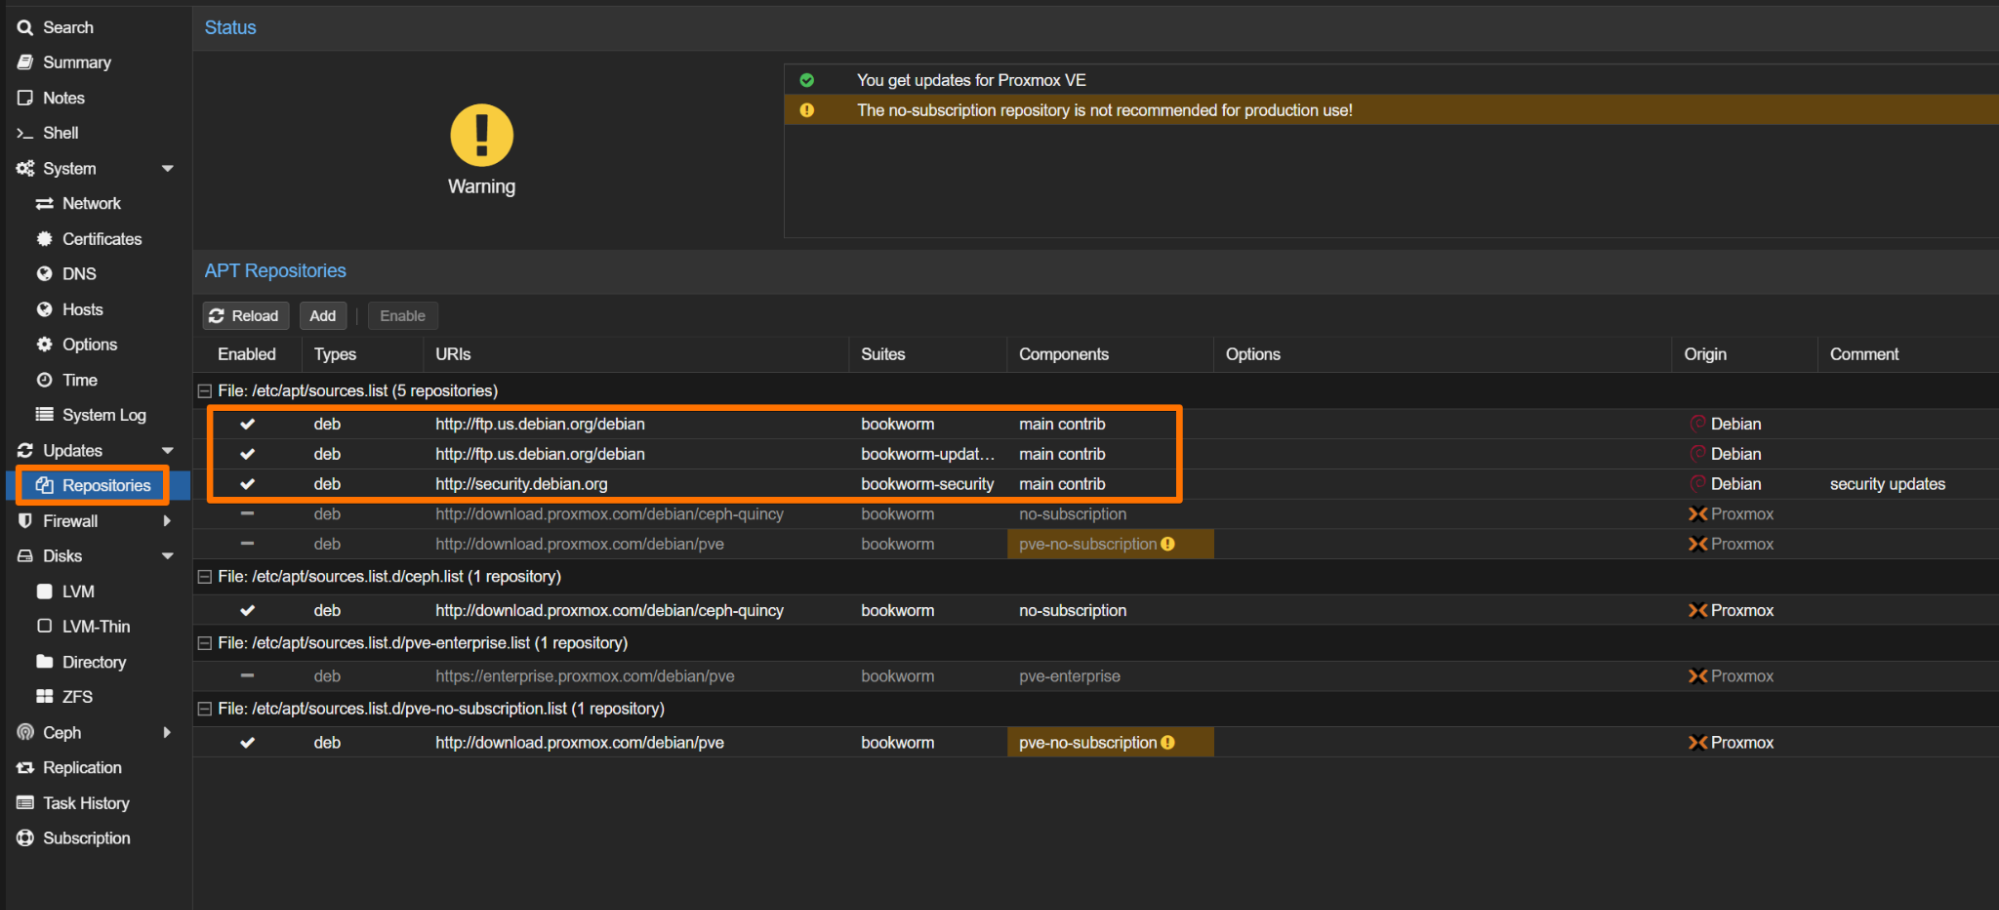Open the Task History menu item
Image resolution: width=1999 pixels, height=910 pixels.
85,803
